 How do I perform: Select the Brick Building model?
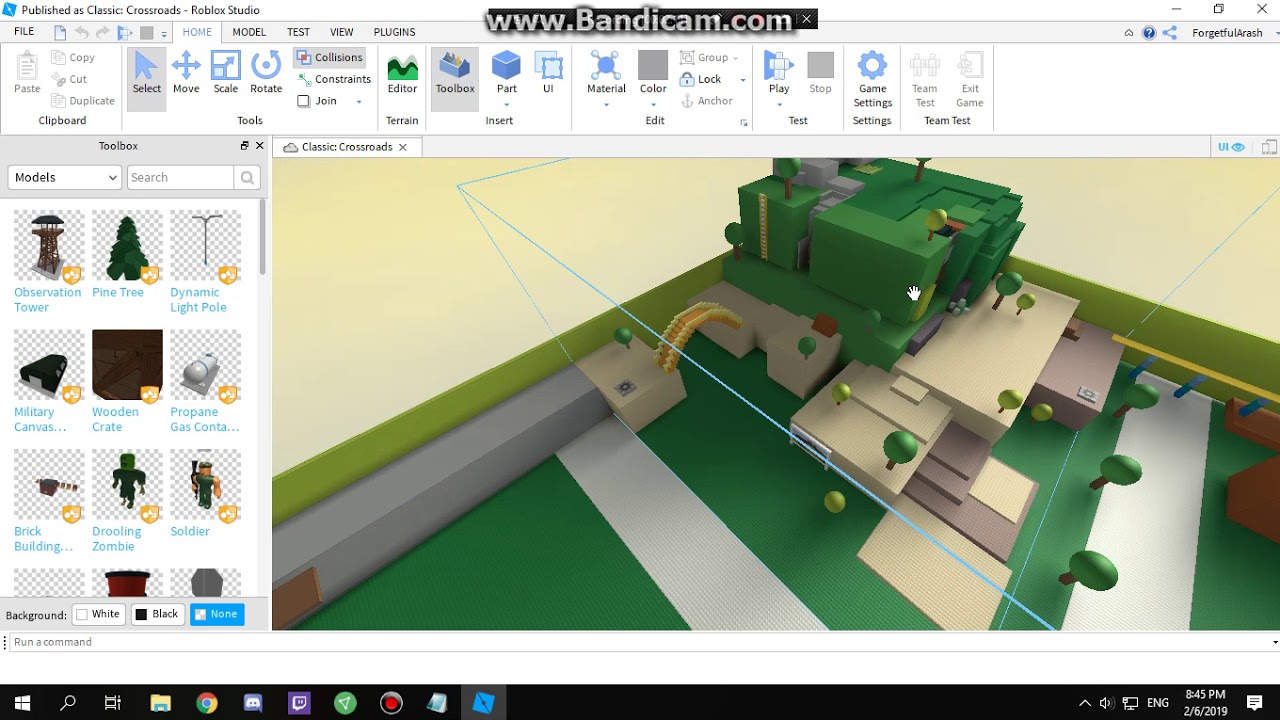pos(48,500)
